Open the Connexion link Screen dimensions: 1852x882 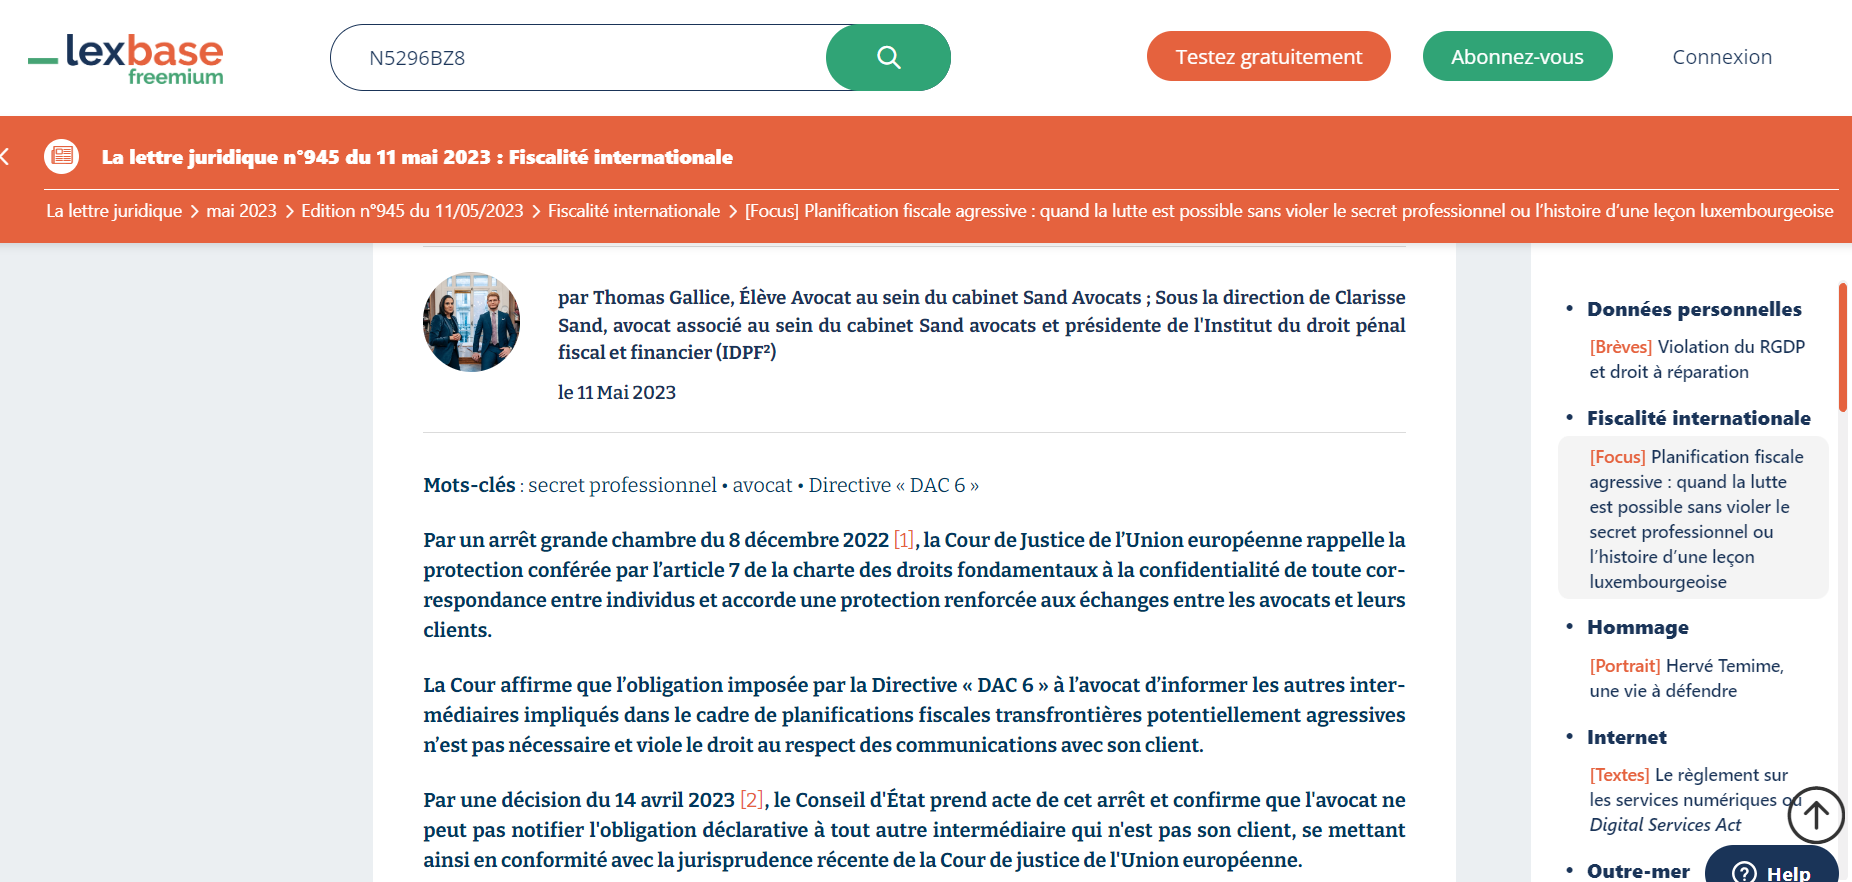1721,57
